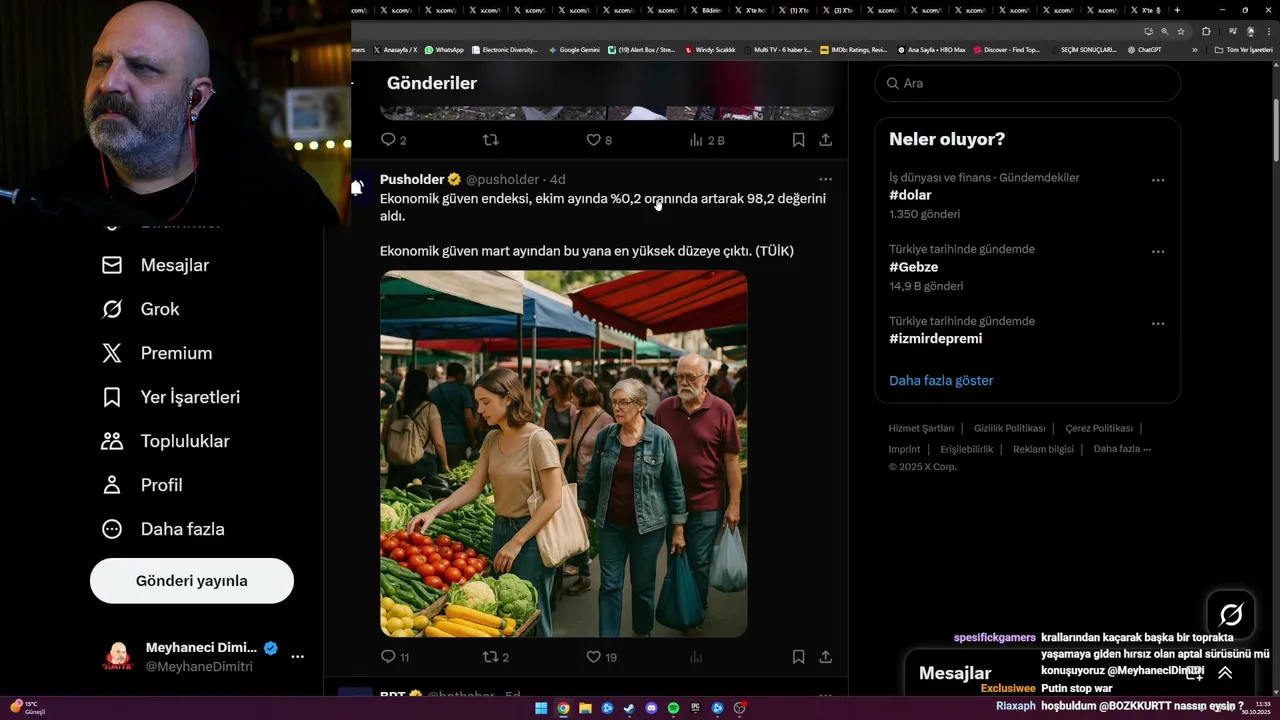Open the Google Gemini bookmark
Viewport: 1280px width, 720px height.
(573, 50)
